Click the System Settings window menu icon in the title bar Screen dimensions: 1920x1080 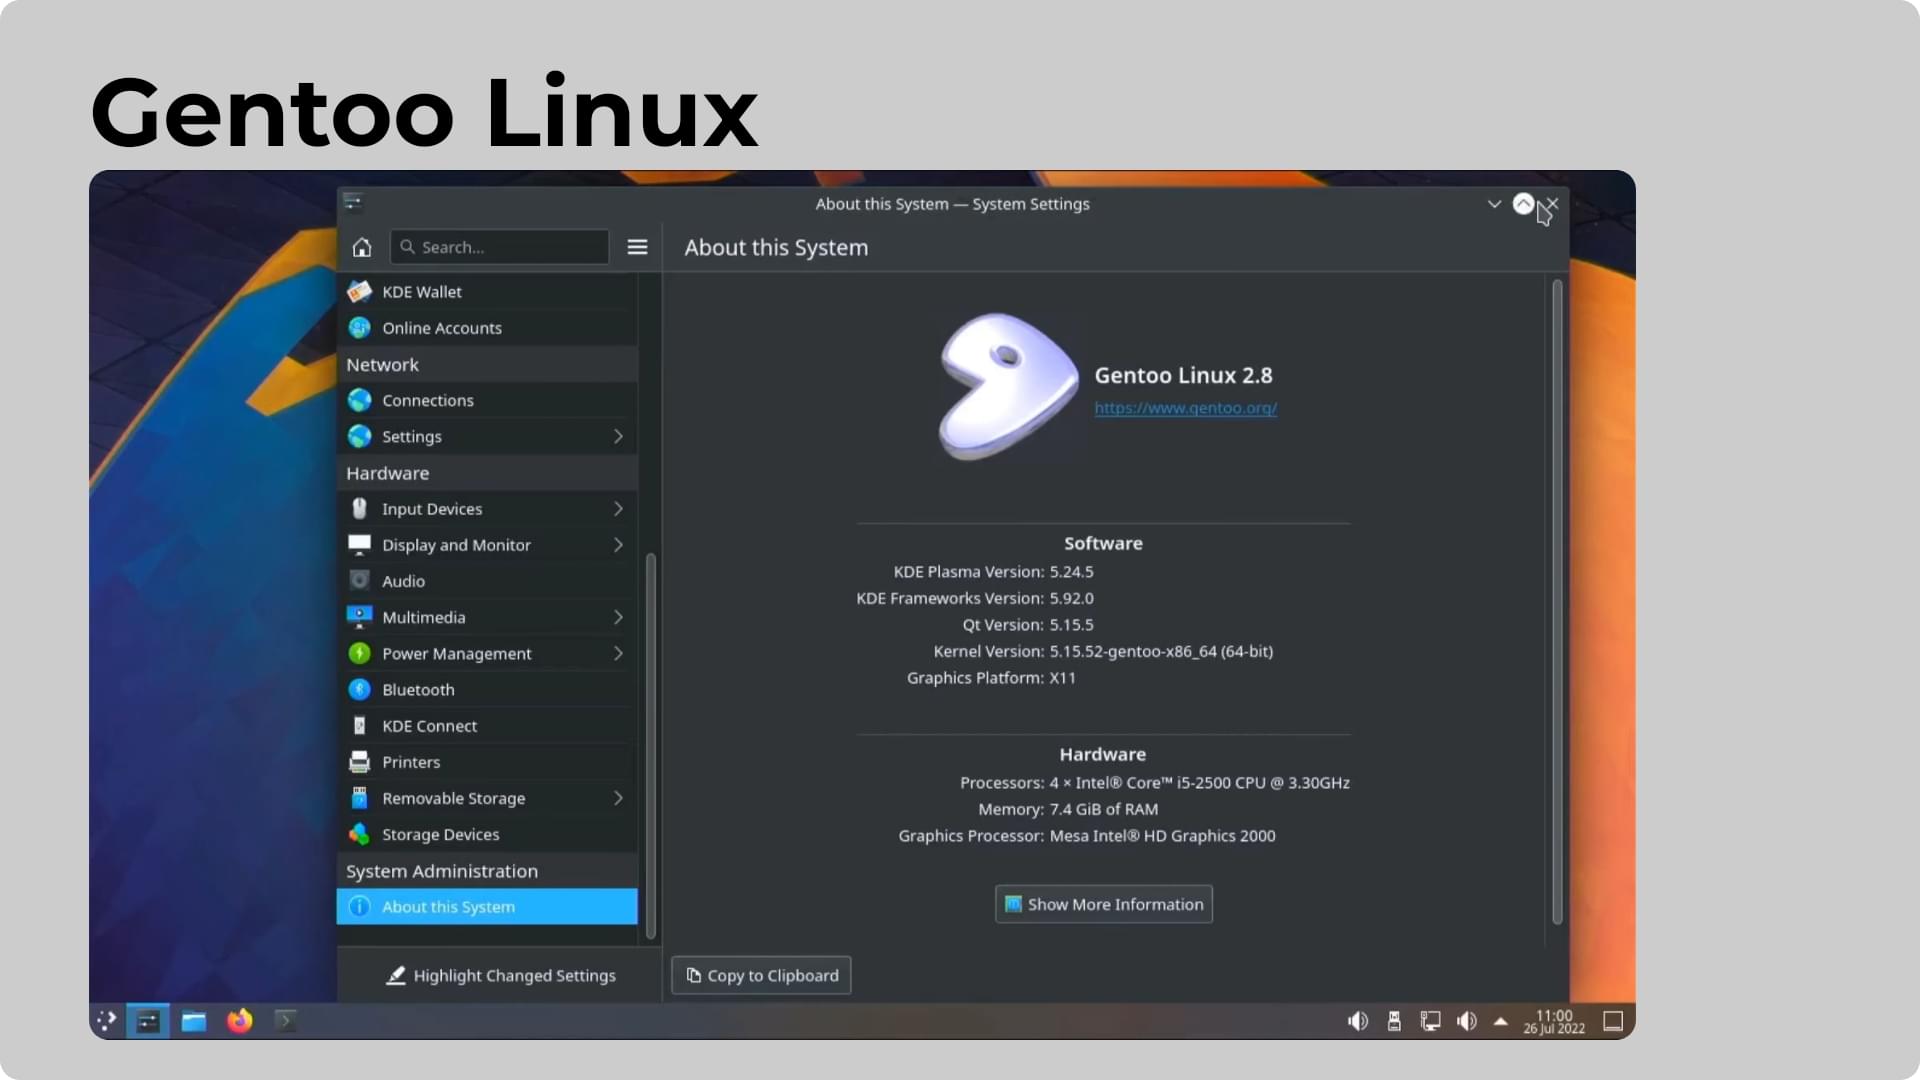pyautogui.click(x=353, y=203)
